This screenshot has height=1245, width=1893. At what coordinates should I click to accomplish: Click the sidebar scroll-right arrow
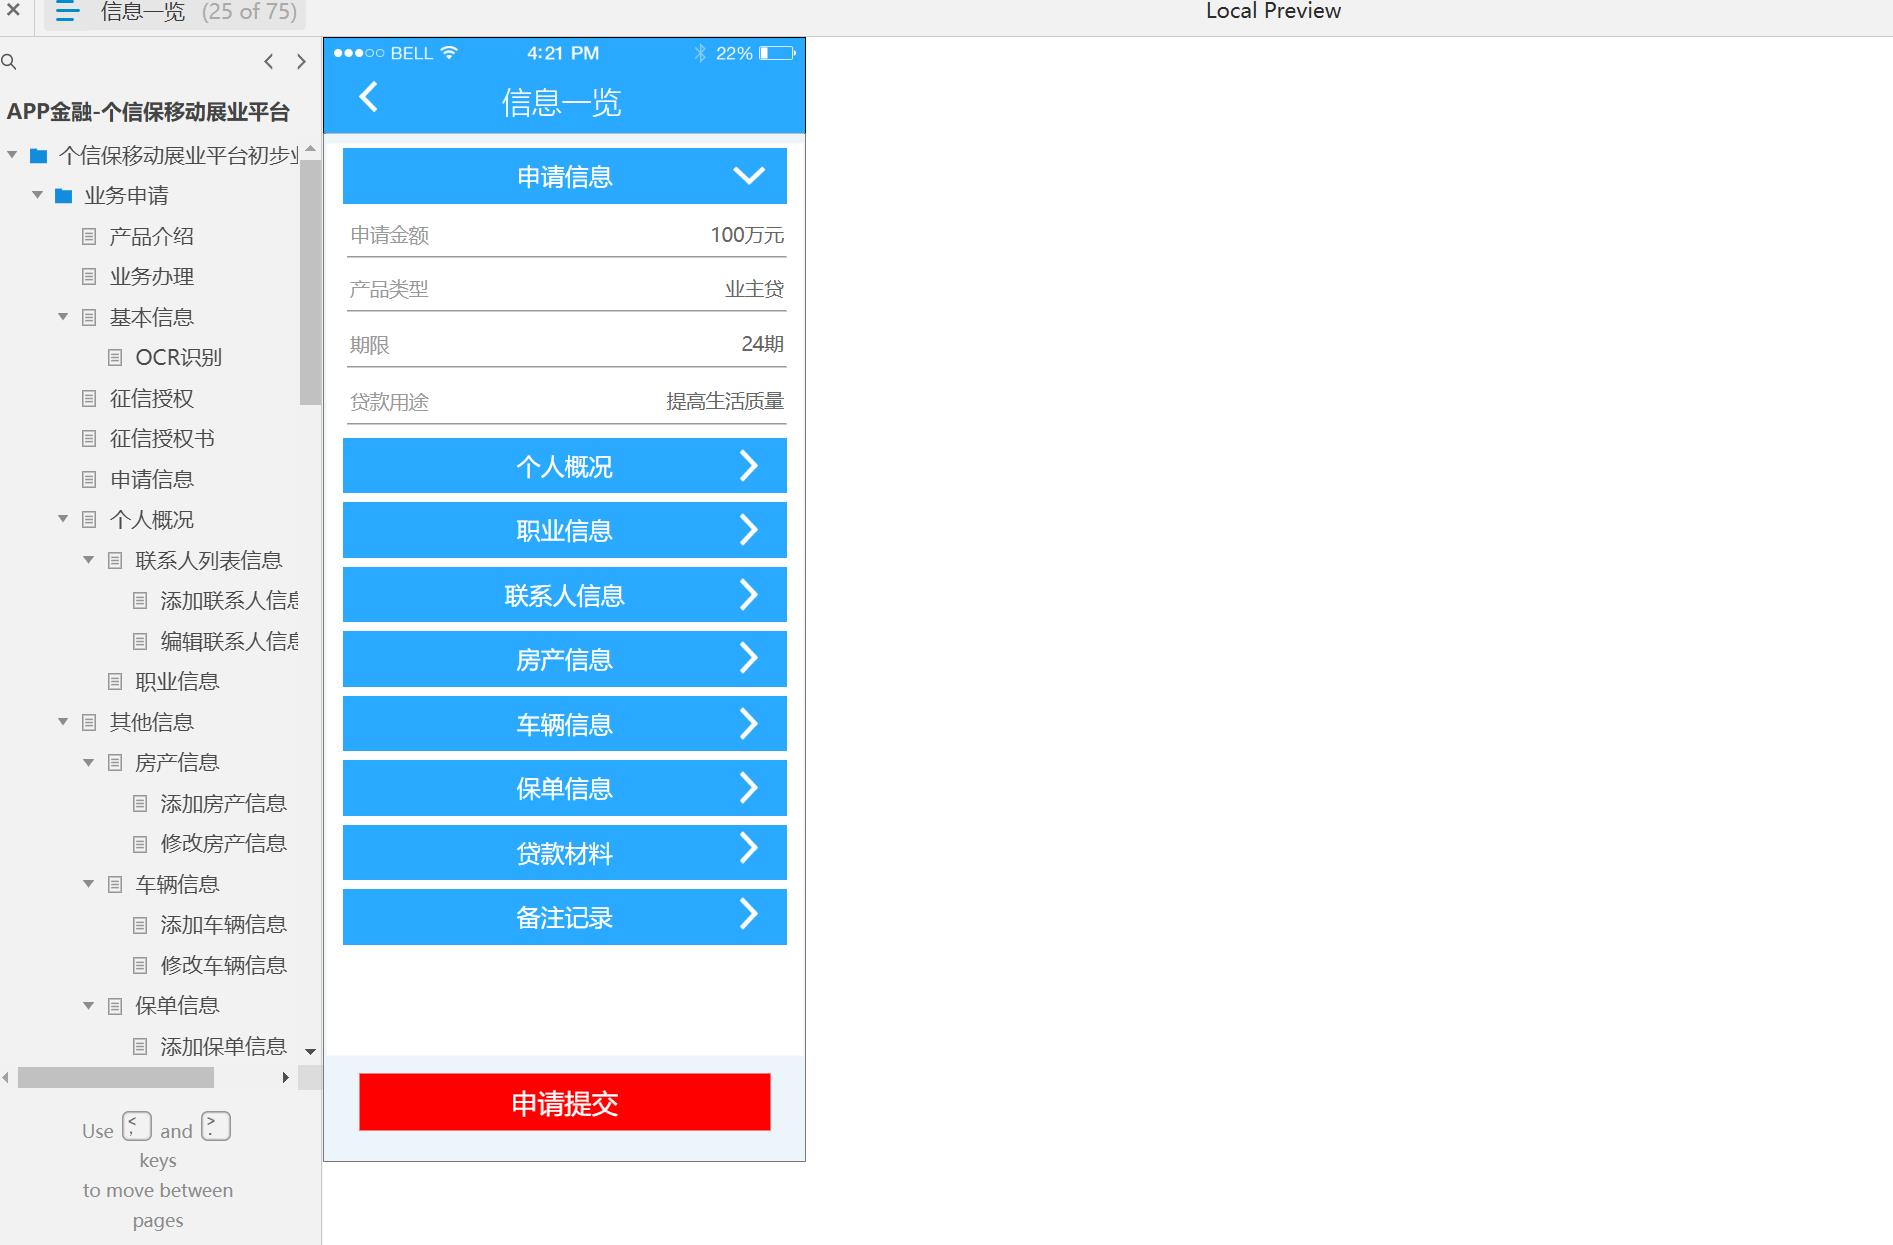[x=286, y=1077]
